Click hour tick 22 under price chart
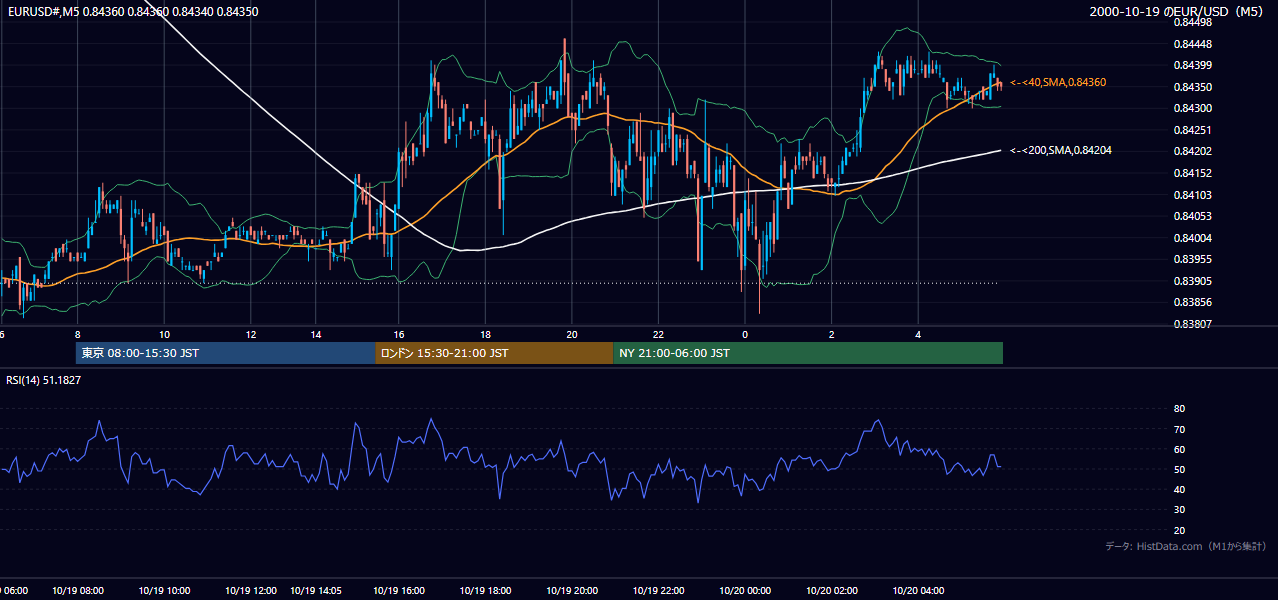Image resolution: width=1278 pixels, height=600 pixels. tap(658, 334)
